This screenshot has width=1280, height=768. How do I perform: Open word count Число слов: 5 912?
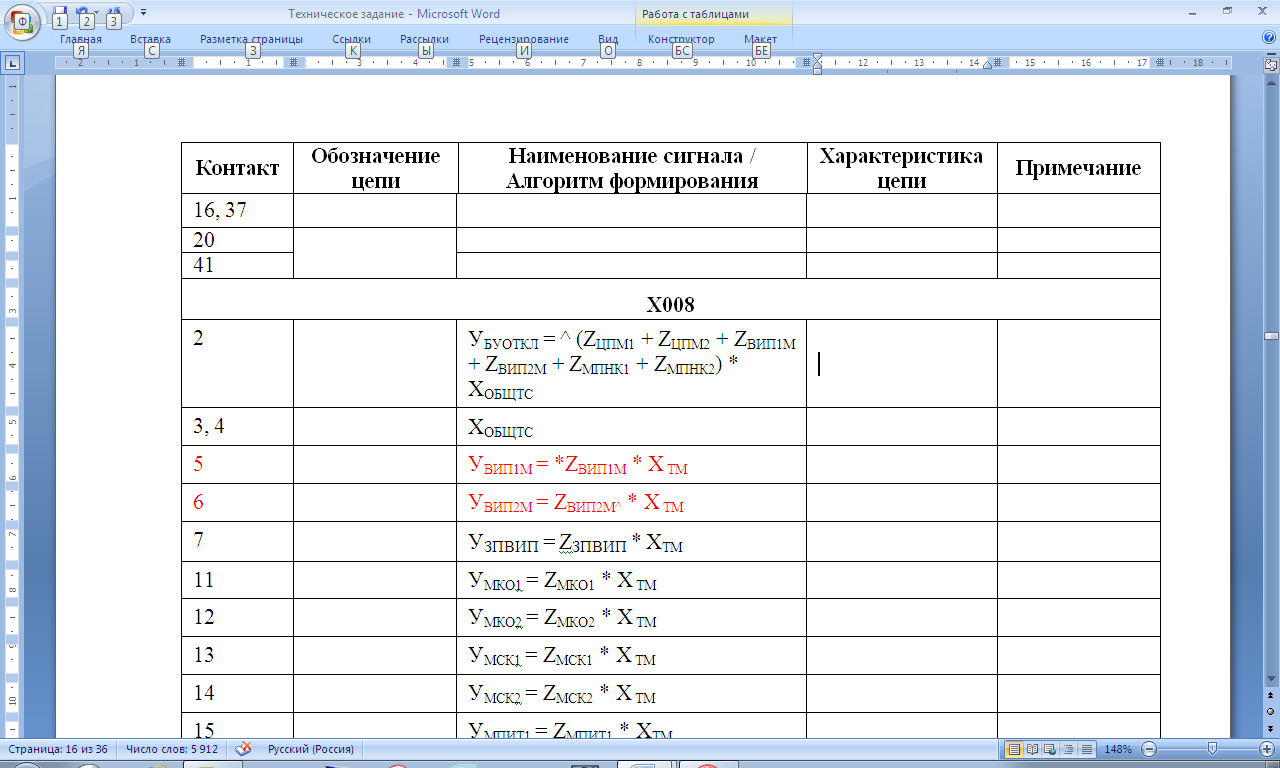tap(171, 749)
